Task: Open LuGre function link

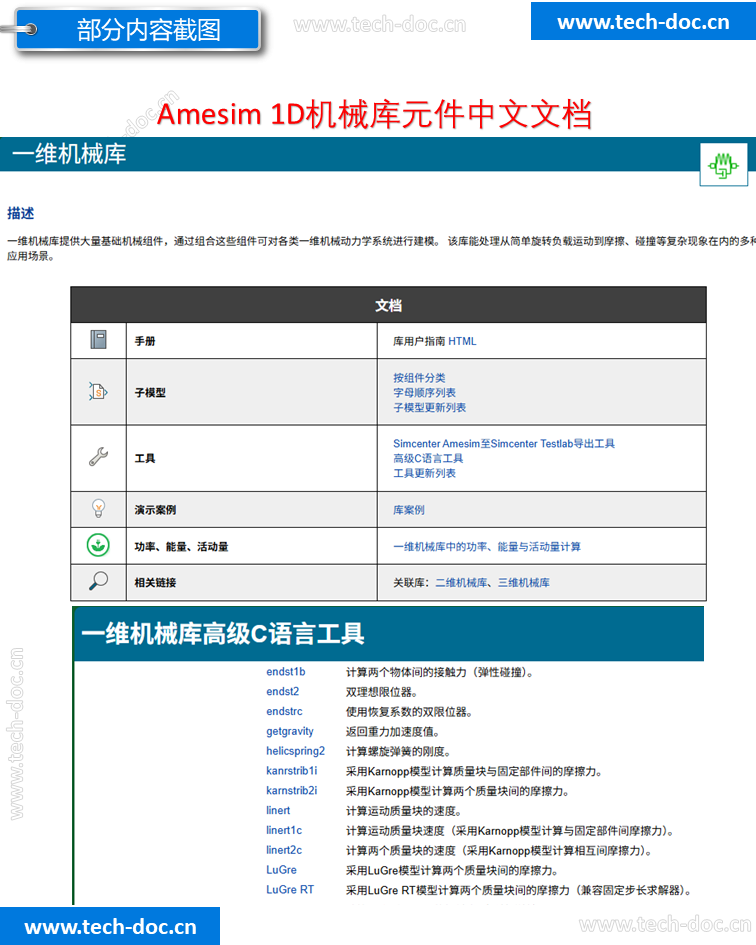Action: click(x=282, y=870)
